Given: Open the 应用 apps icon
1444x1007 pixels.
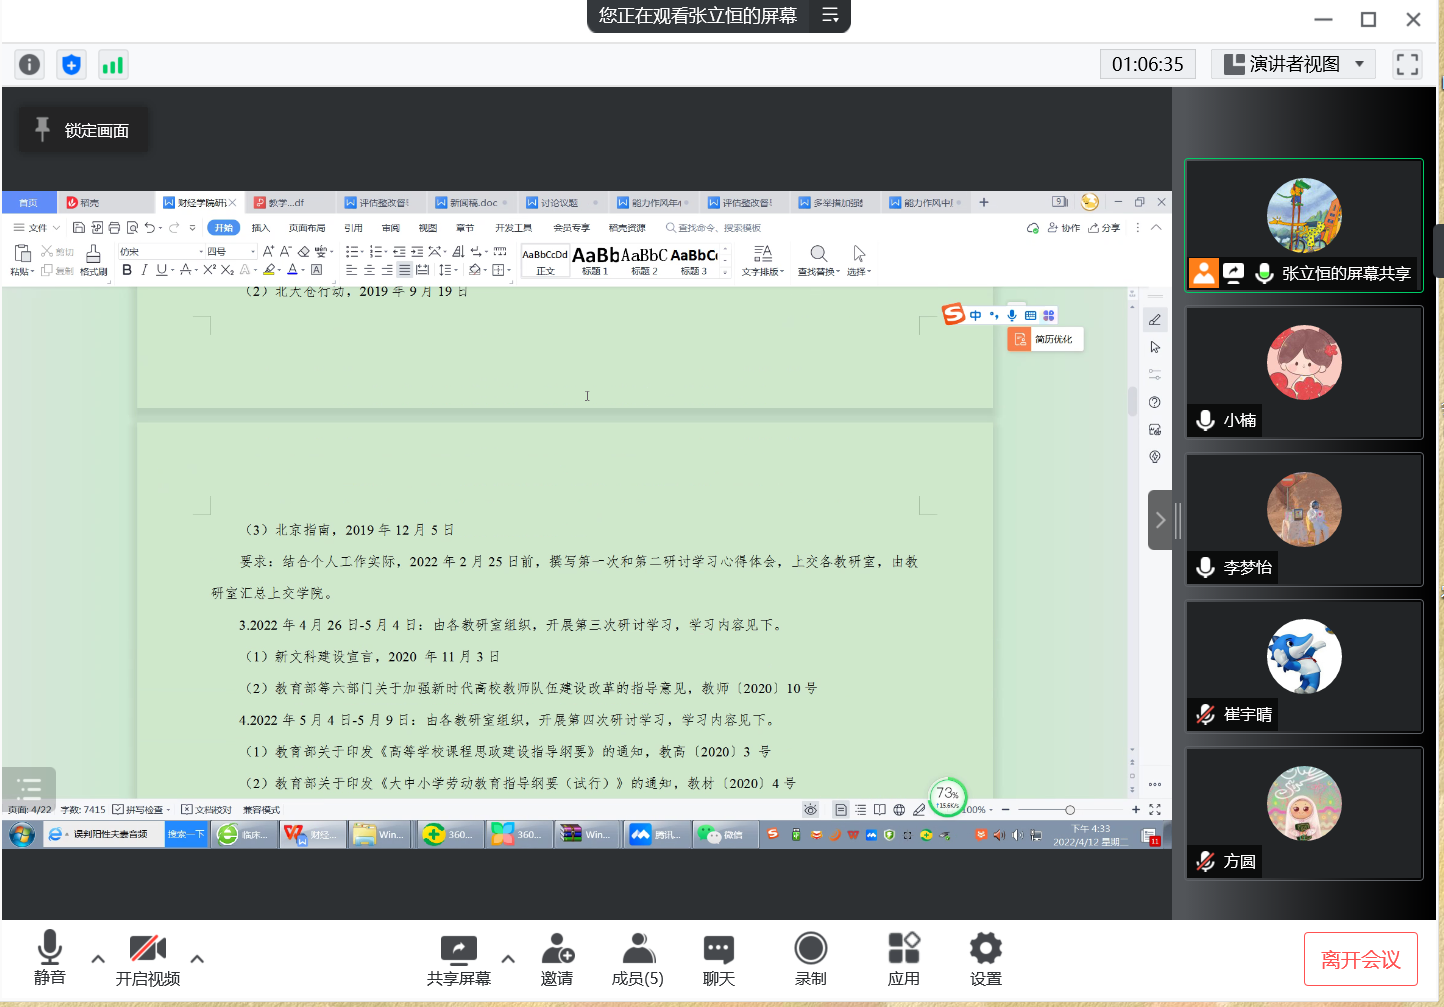Looking at the screenshot, I should coord(903,959).
